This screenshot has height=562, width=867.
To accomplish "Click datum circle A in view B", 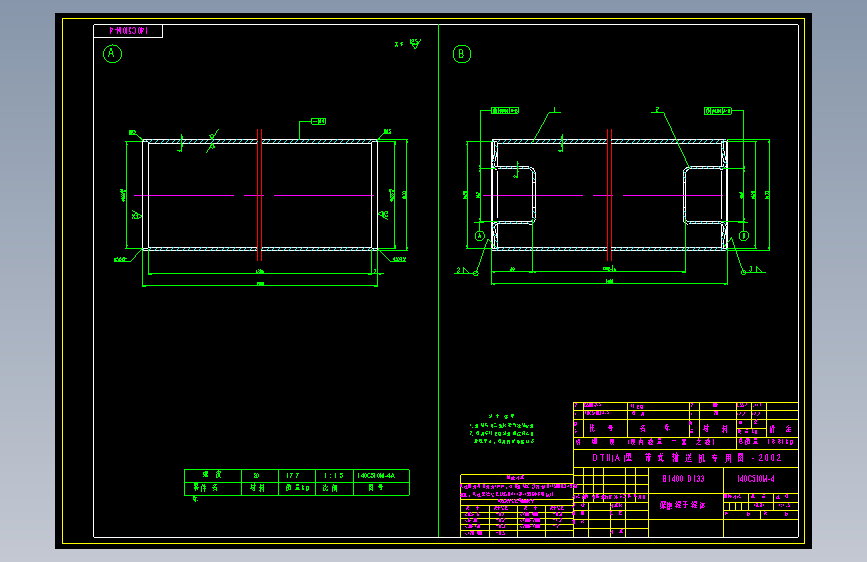I will [480, 236].
